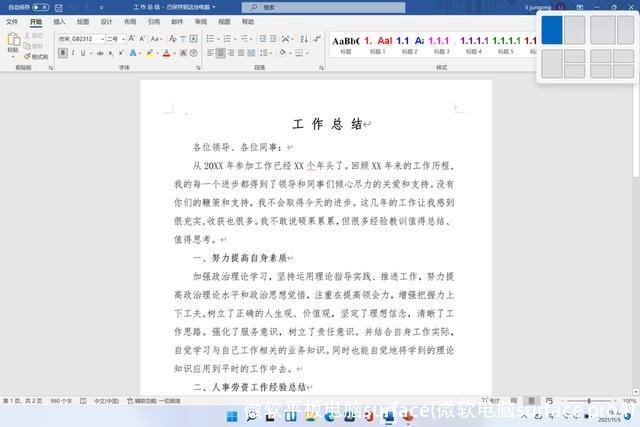Click Increase Indent icon

click(x=273, y=39)
